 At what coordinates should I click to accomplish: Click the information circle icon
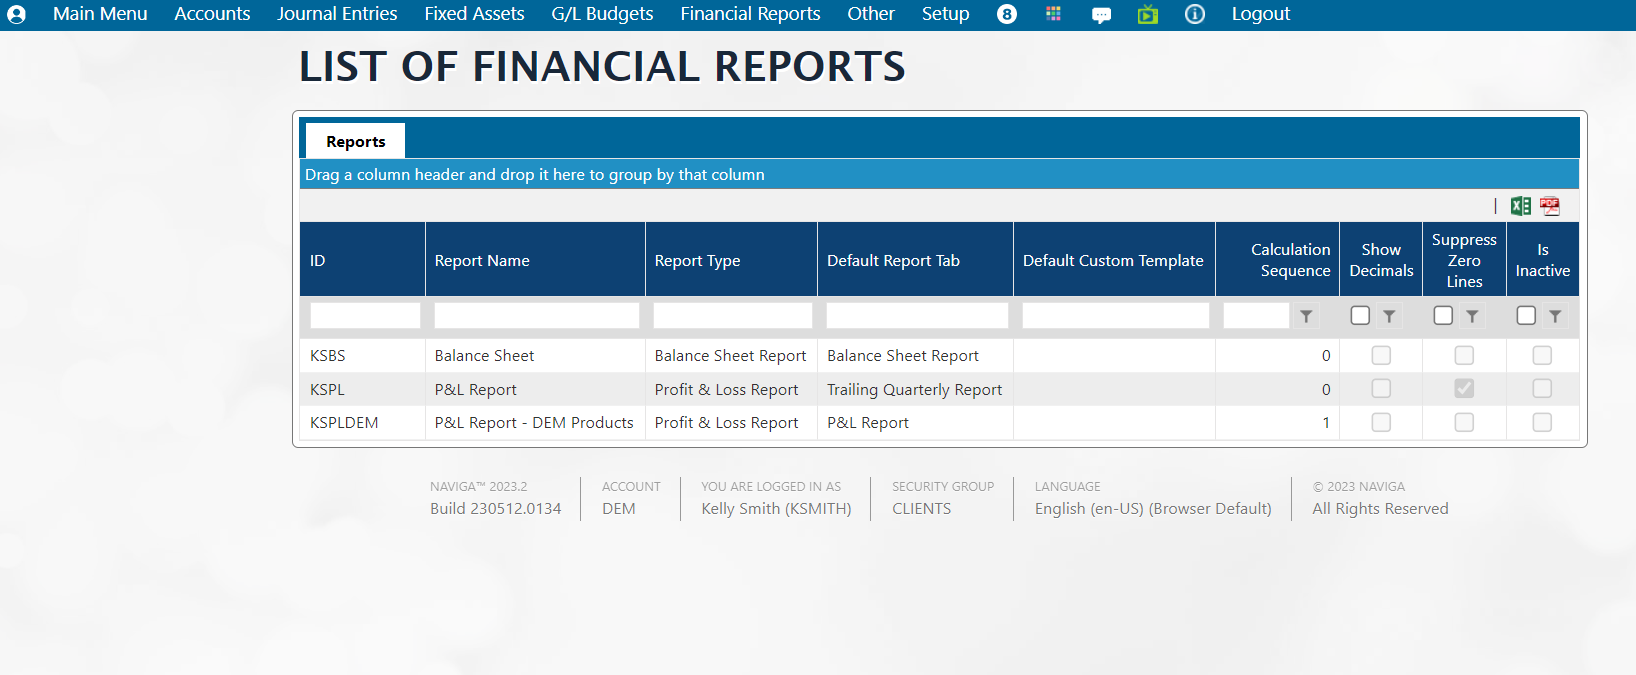(1195, 14)
